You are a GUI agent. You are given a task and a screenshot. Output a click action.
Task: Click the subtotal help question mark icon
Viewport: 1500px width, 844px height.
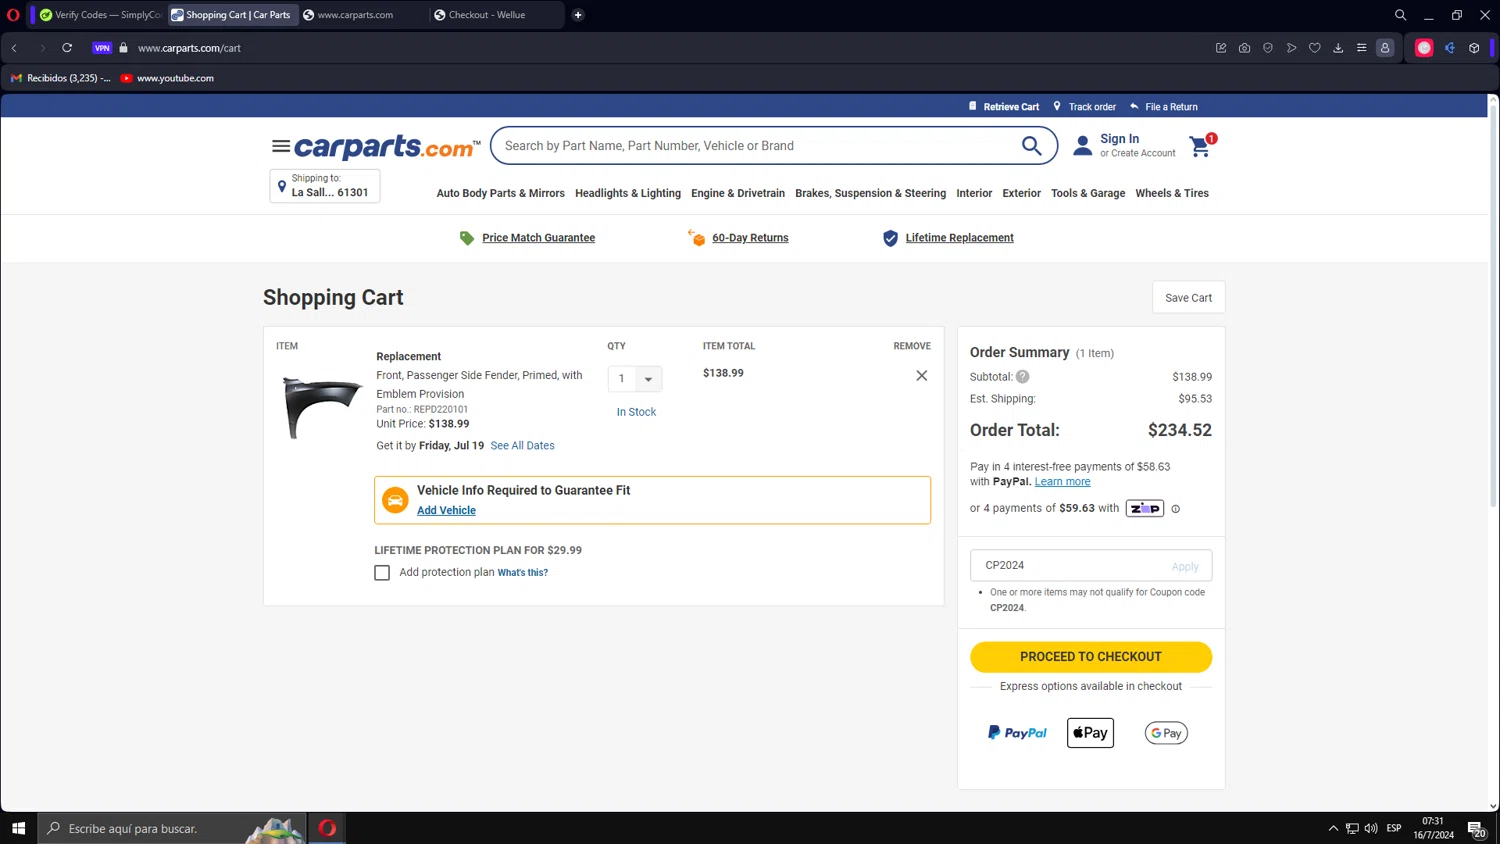point(1022,377)
